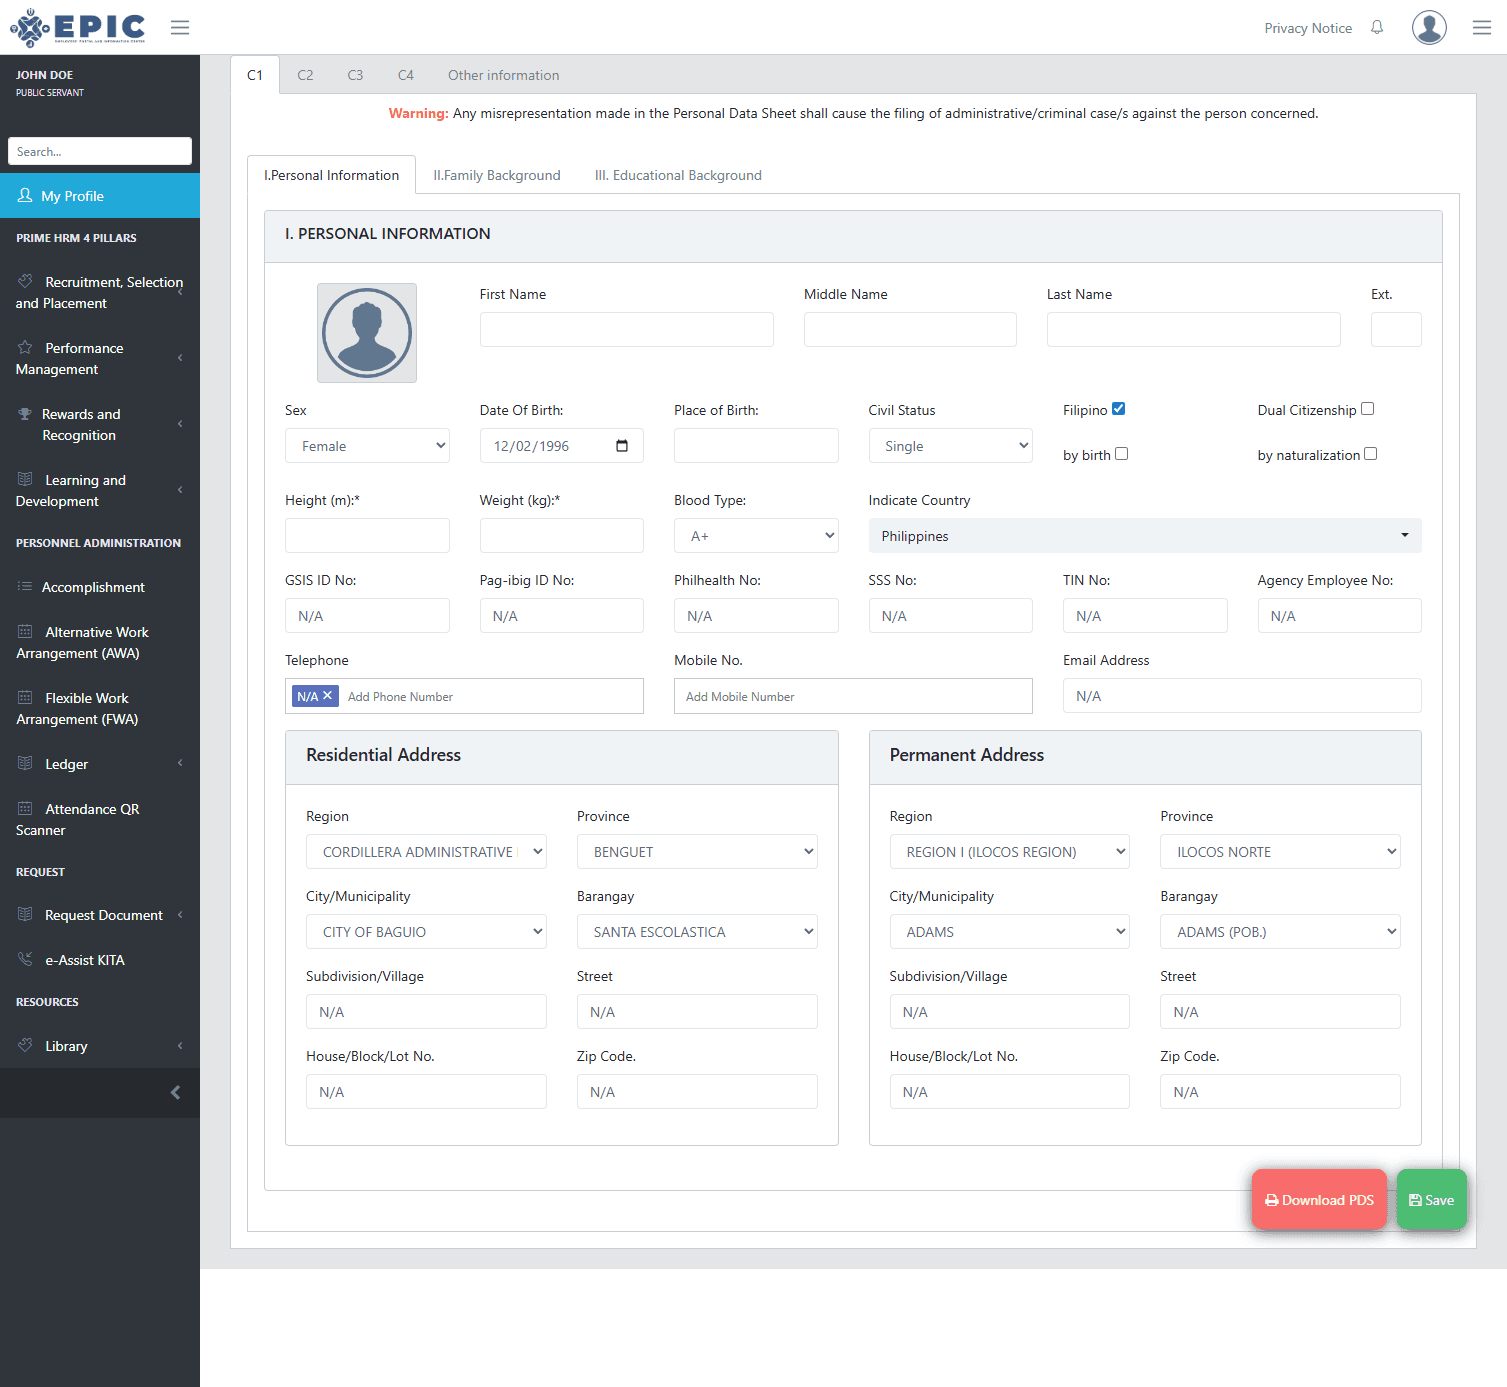Screen dimensions: 1507x1387
Task: Open the Civil Status dropdown
Action: click(950, 446)
